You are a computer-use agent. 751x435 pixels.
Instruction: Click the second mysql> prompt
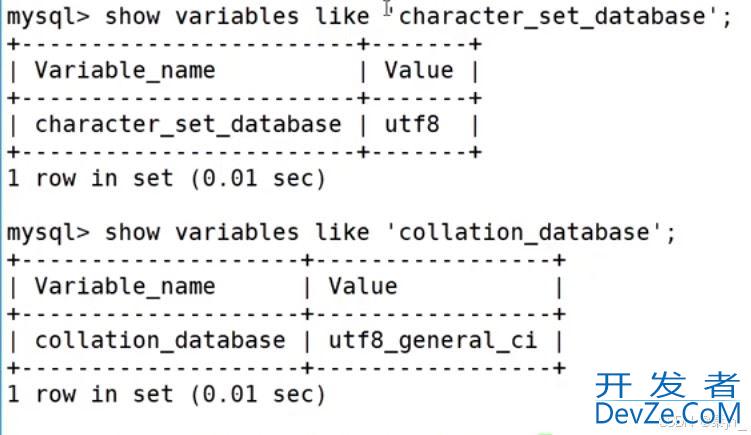[48, 233]
